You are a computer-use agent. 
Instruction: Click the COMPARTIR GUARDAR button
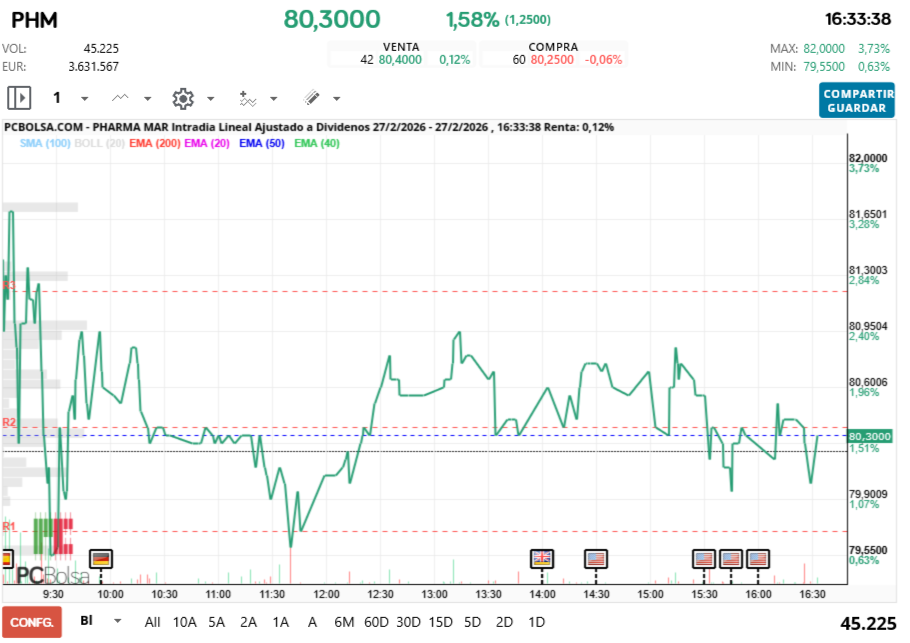click(857, 98)
